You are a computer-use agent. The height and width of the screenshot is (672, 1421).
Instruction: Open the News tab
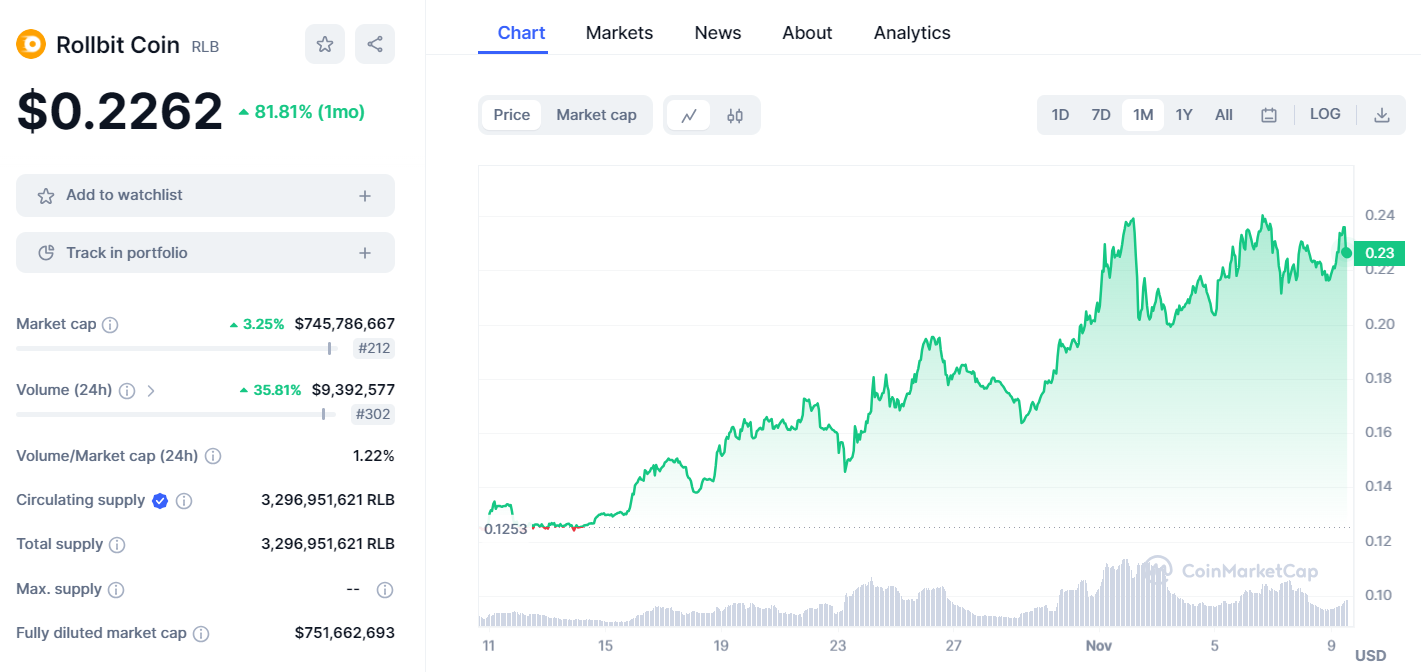pyautogui.click(x=718, y=33)
